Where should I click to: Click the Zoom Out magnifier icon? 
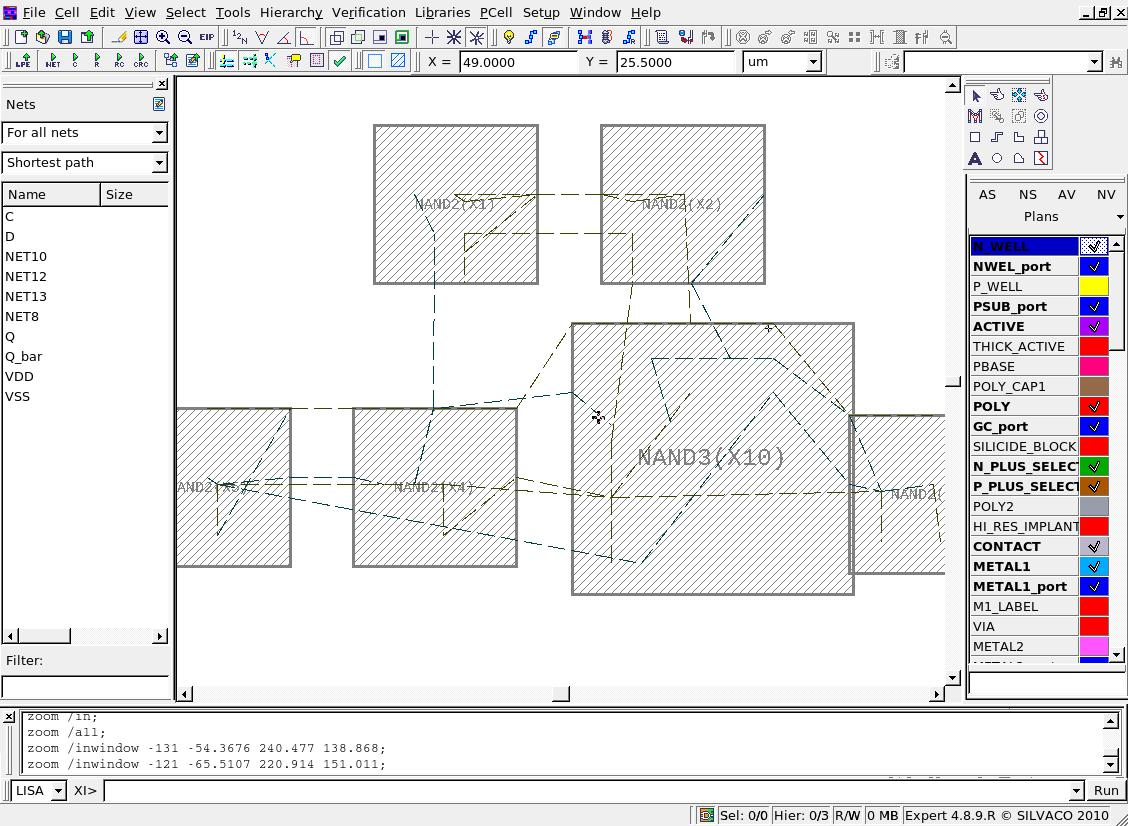pos(185,37)
